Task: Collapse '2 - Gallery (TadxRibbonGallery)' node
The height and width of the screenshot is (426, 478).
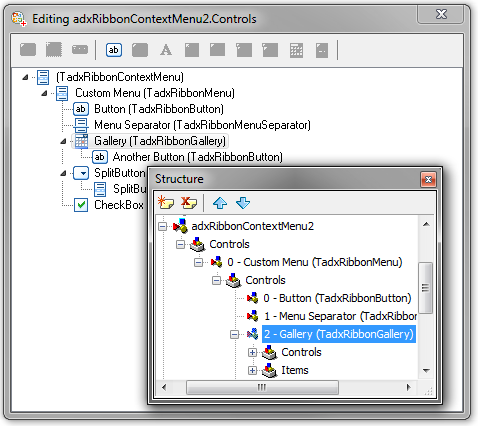Action: tap(234, 334)
